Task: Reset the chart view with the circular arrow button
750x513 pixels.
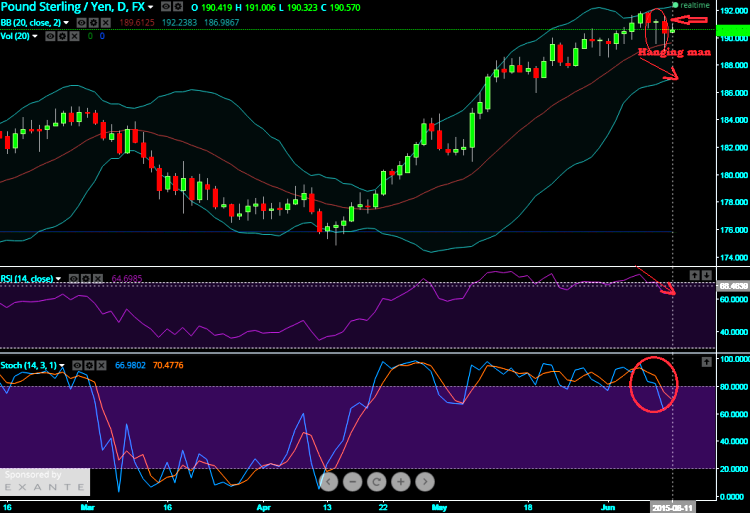Action: [376, 482]
